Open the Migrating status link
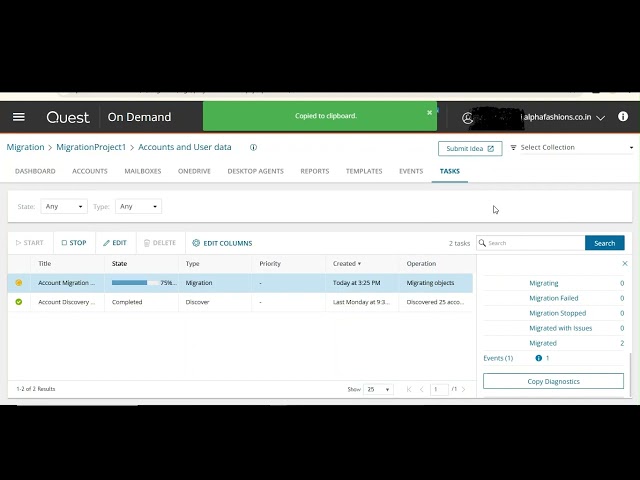This screenshot has width=640, height=480. (x=544, y=283)
